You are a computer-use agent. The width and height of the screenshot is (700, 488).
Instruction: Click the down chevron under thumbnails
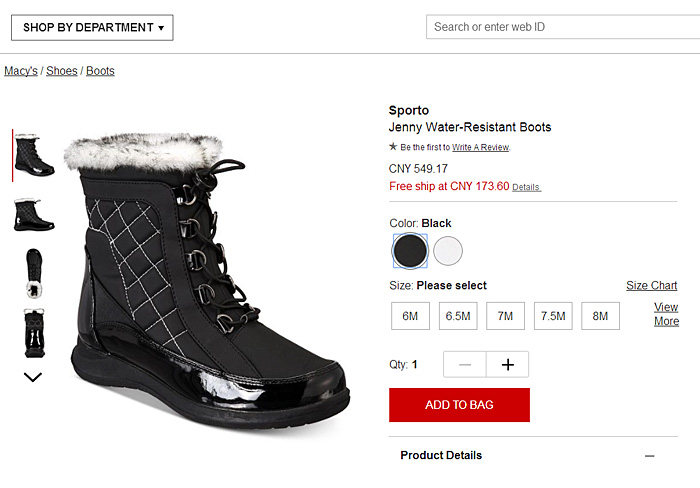point(32,377)
